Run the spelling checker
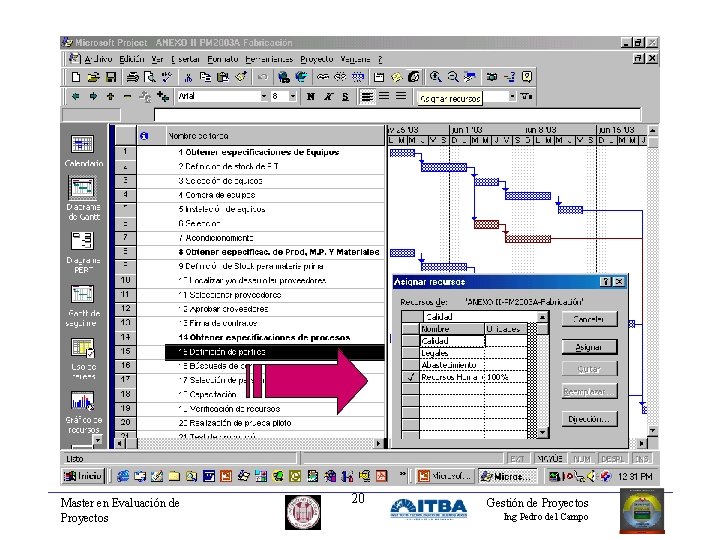The image size is (720, 540). (167, 77)
